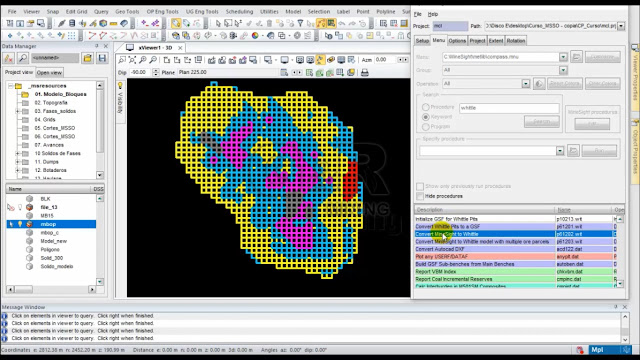The width and height of the screenshot is (640, 360).
Task: Click the printer icon in viewer toolbar
Action: 365,73
